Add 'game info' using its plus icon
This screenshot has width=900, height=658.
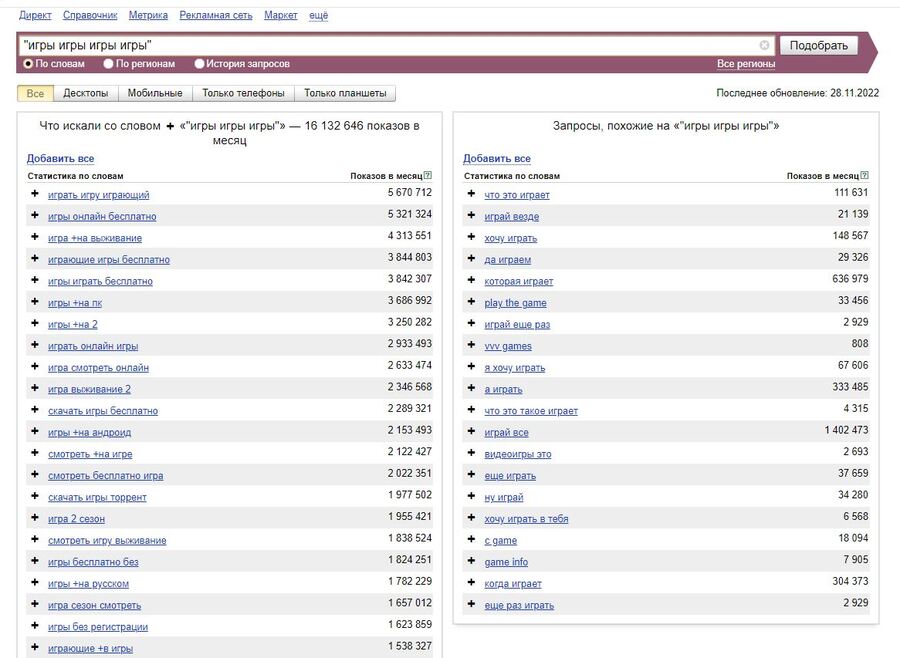click(x=471, y=560)
